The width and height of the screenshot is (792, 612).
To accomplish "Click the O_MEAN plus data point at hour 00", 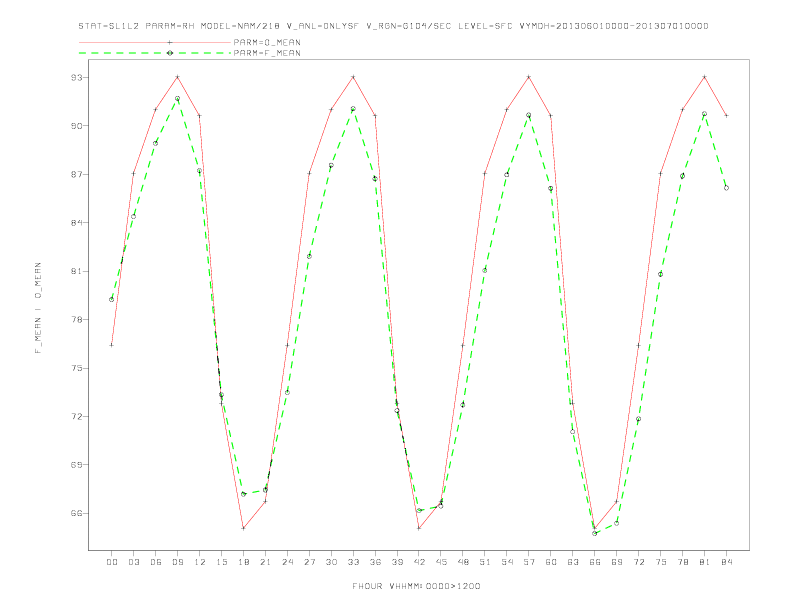I will point(112,345).
